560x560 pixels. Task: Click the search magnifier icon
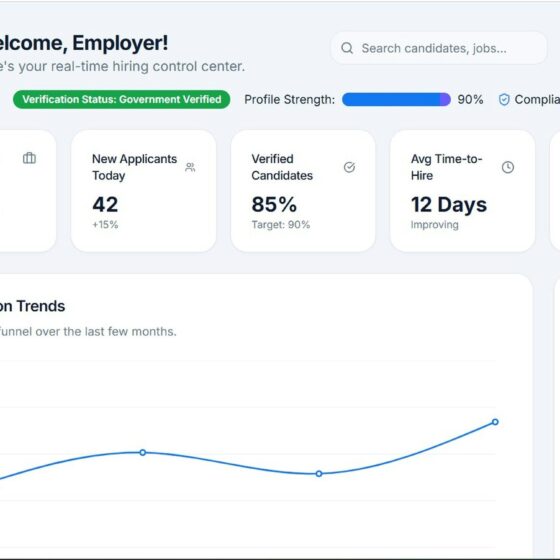347,48
